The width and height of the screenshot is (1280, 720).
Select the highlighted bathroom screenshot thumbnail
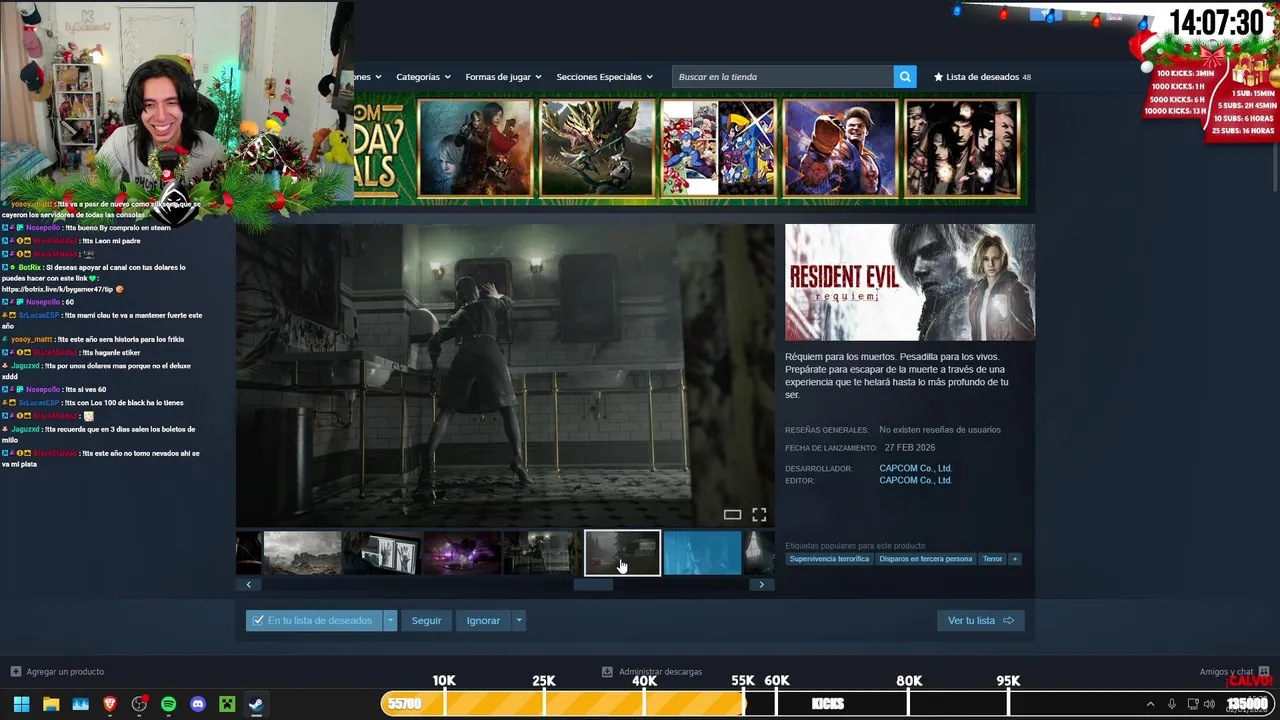pyautogui.click(x=622, y=553)
